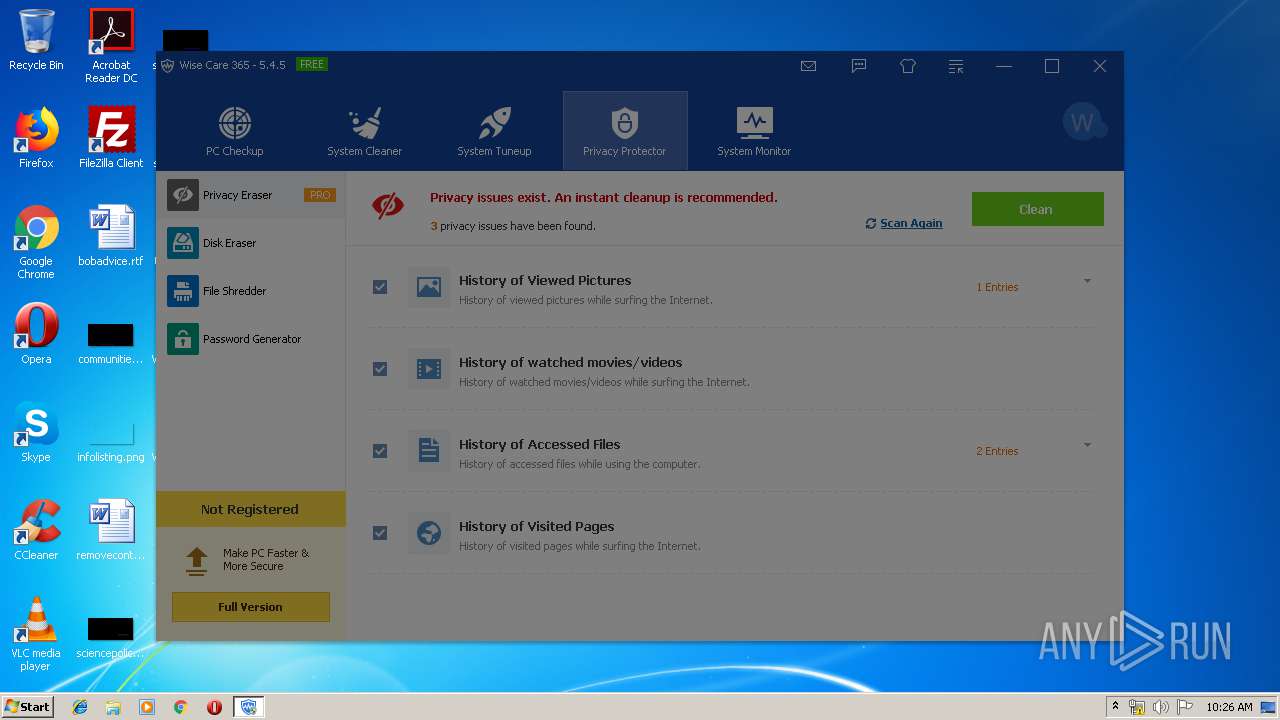
Task: Open the System Tuneup tab
Action: 494,131
